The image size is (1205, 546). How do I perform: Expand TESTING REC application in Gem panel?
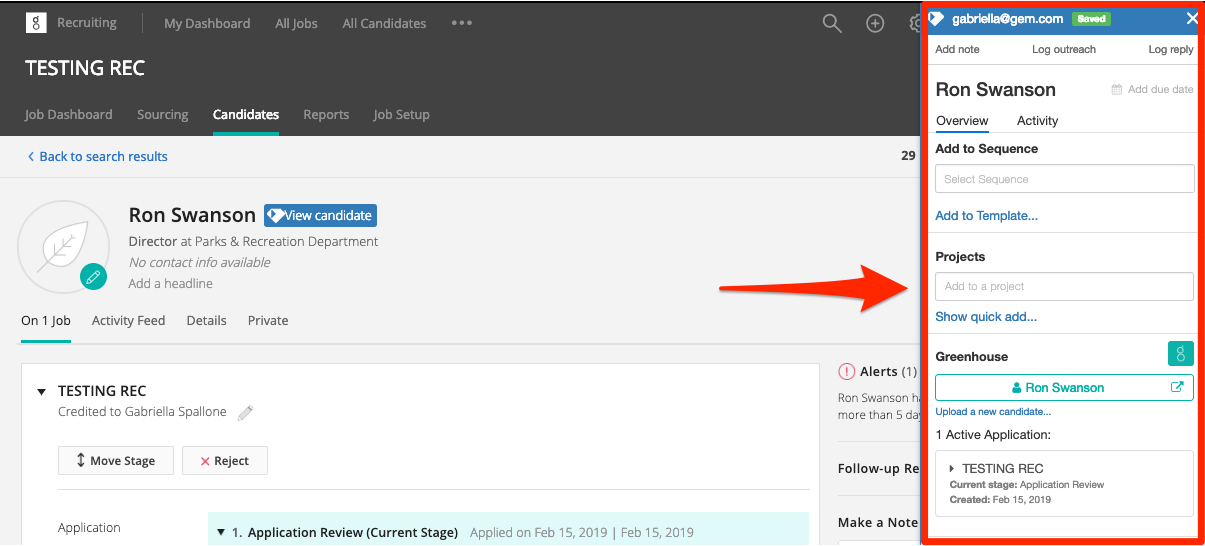(952, 468)
